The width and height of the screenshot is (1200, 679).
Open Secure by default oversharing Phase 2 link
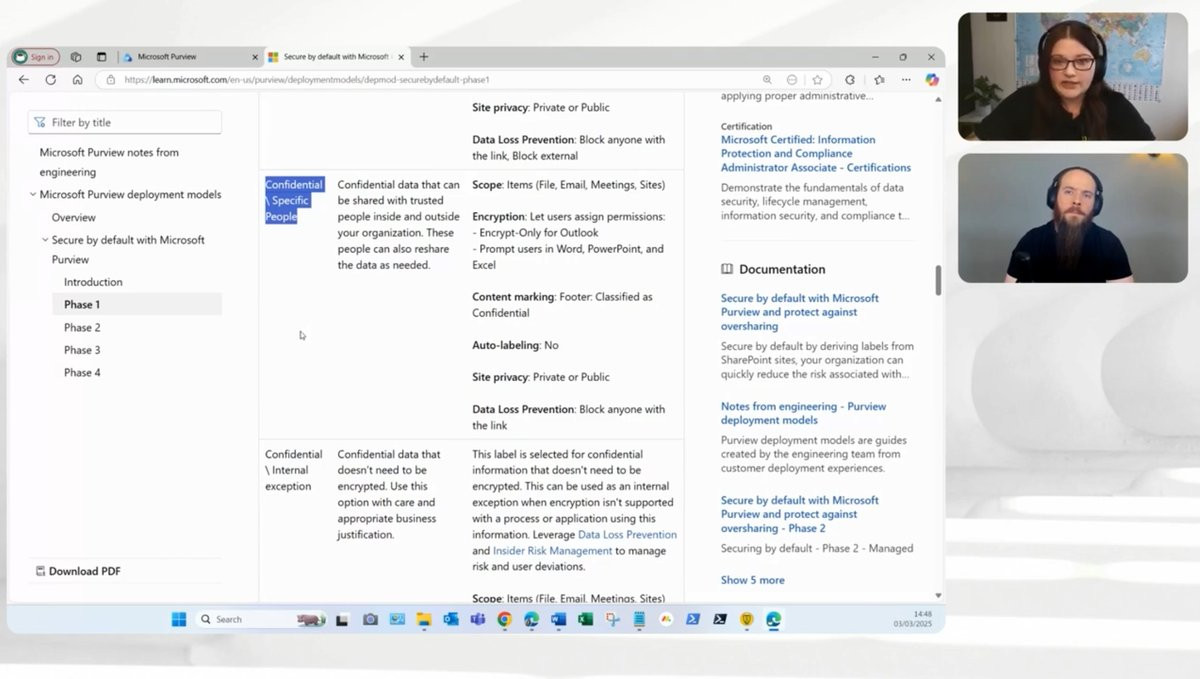pyautogui.click(x=800, y=514)
